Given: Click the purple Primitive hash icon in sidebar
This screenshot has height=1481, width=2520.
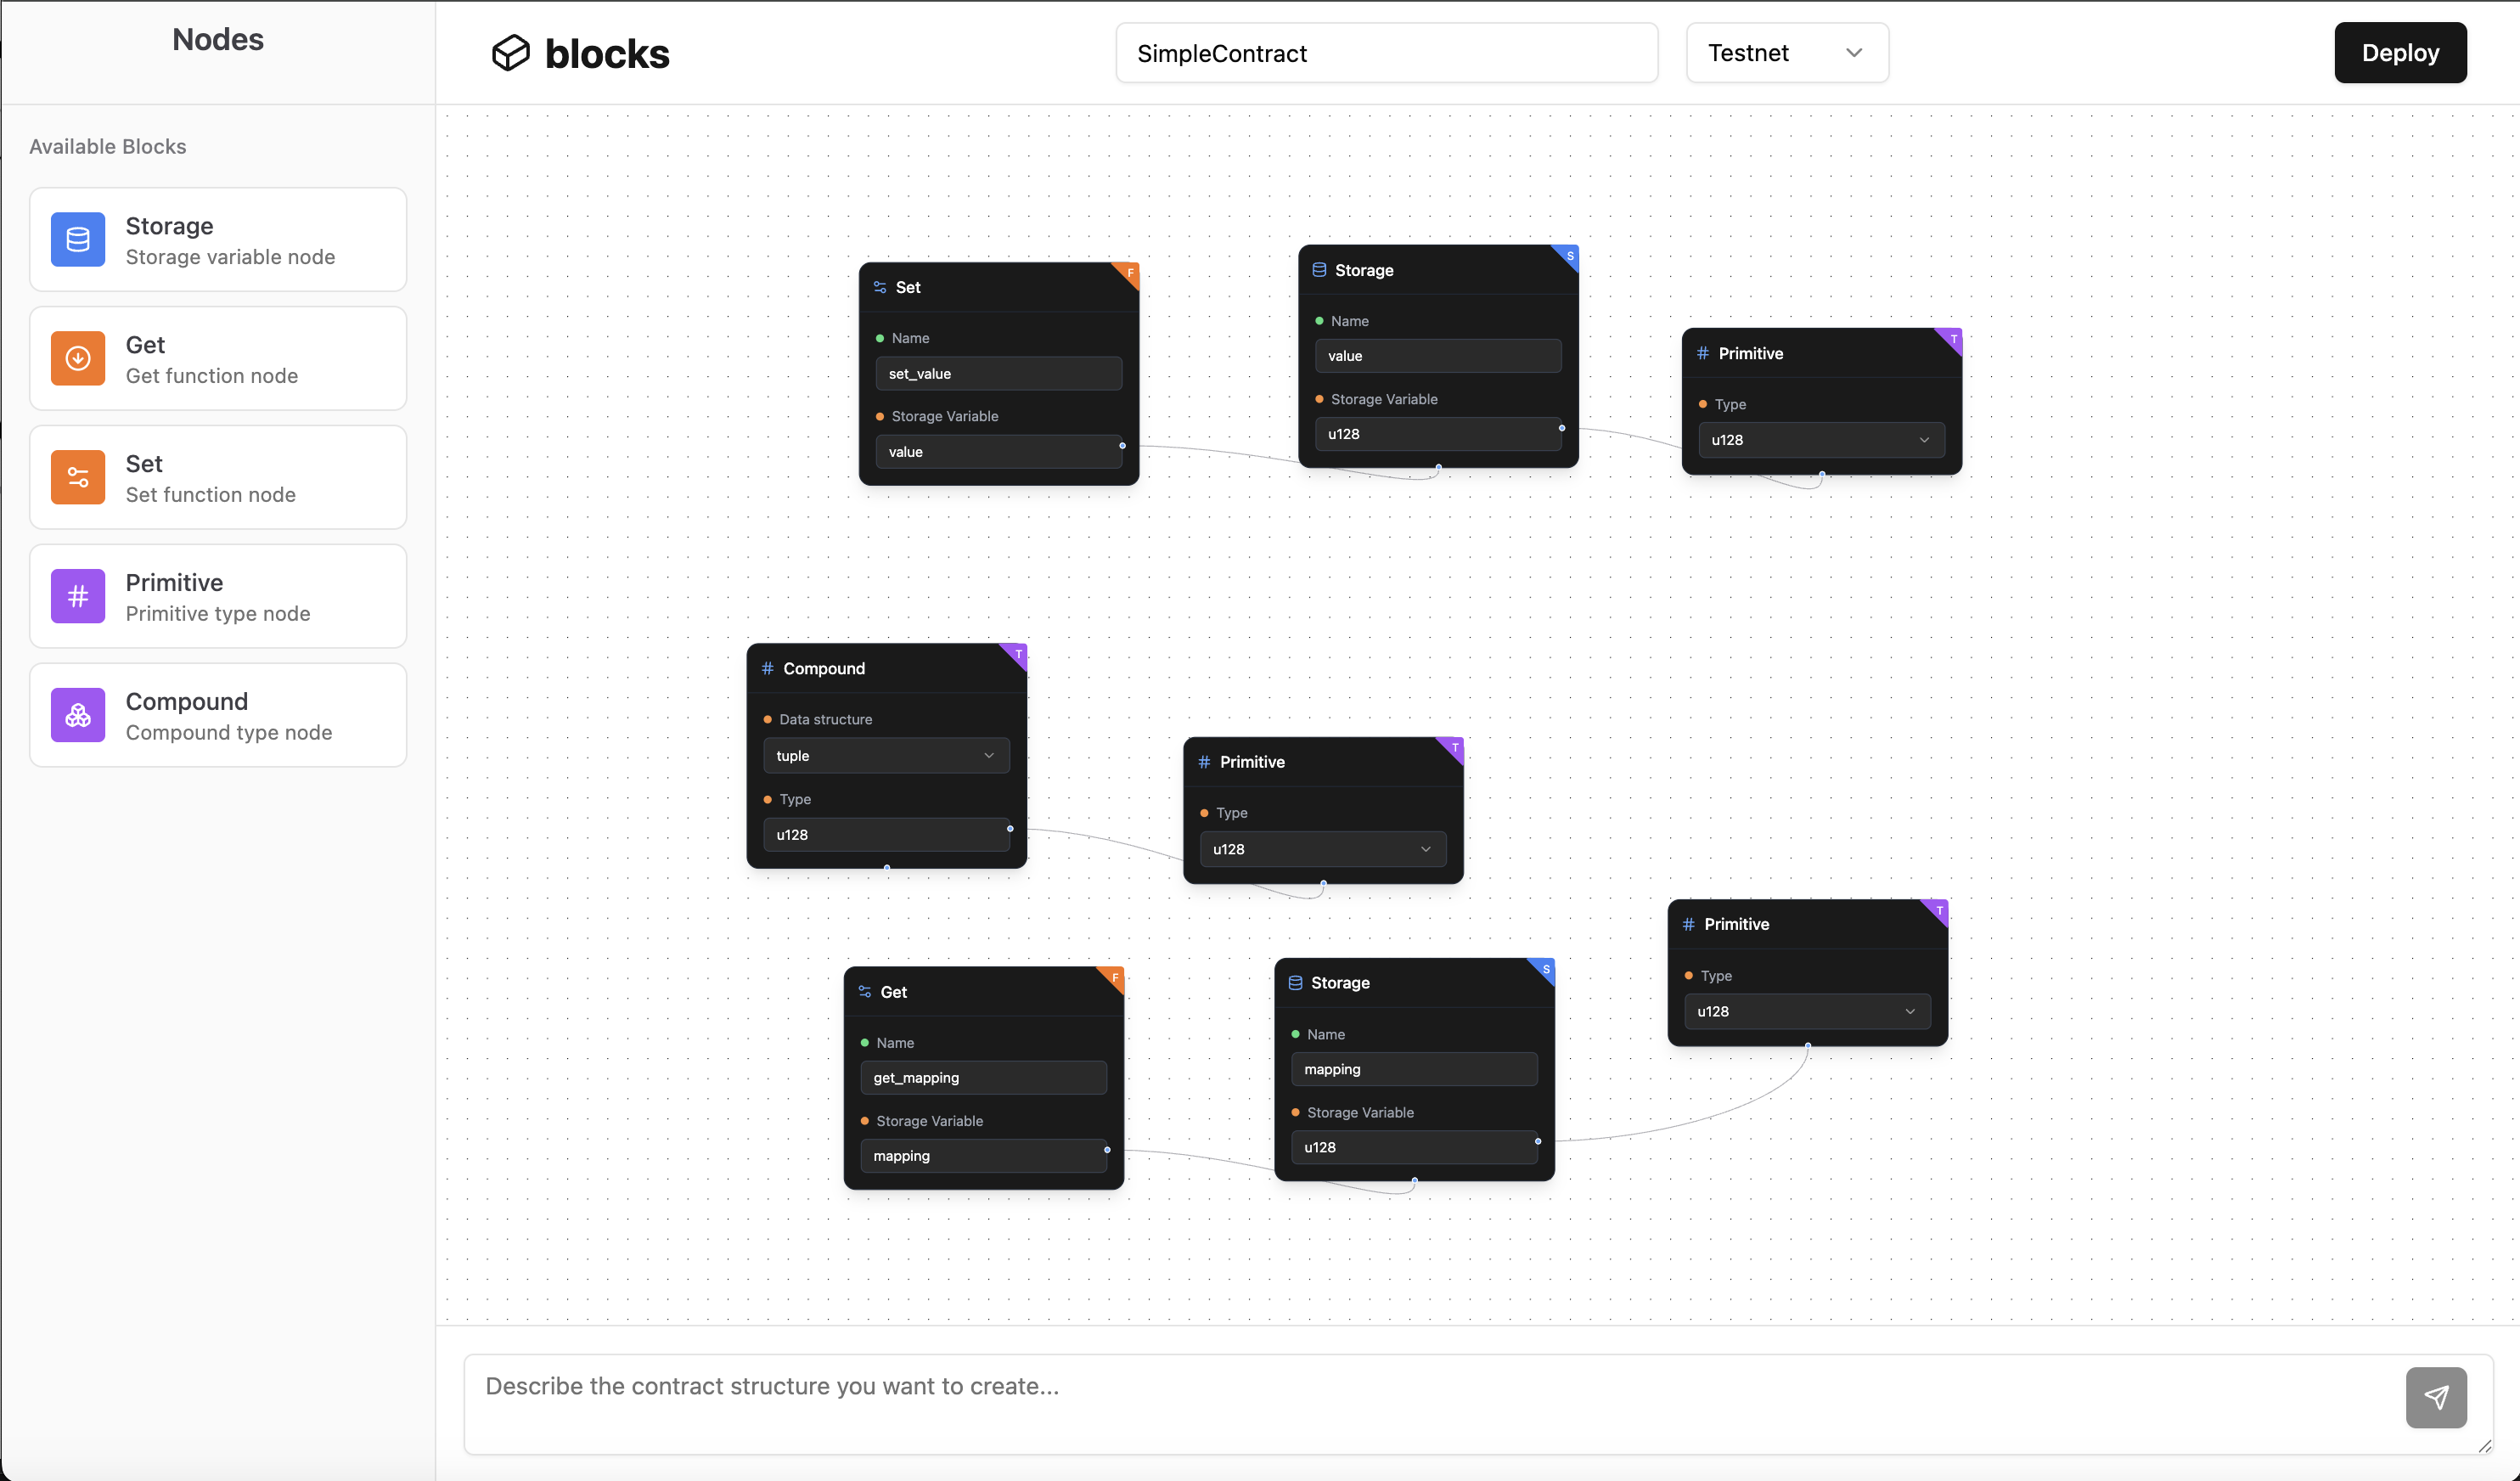Looking at the screenshot, I should [78, 597].
